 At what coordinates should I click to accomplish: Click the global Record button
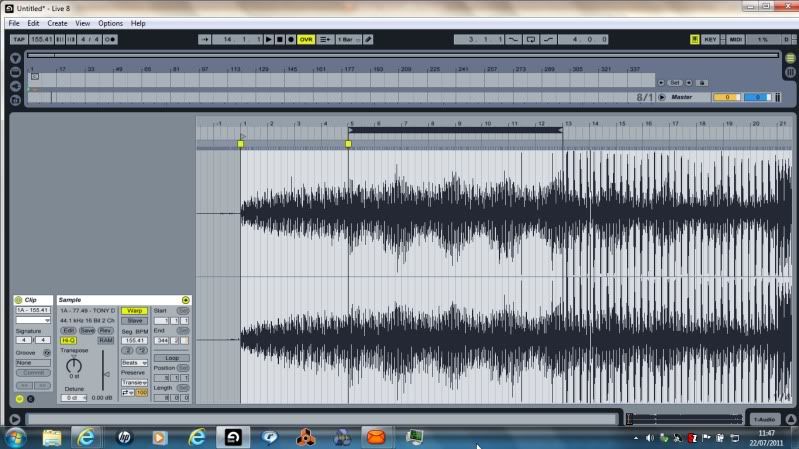(291, 39)
